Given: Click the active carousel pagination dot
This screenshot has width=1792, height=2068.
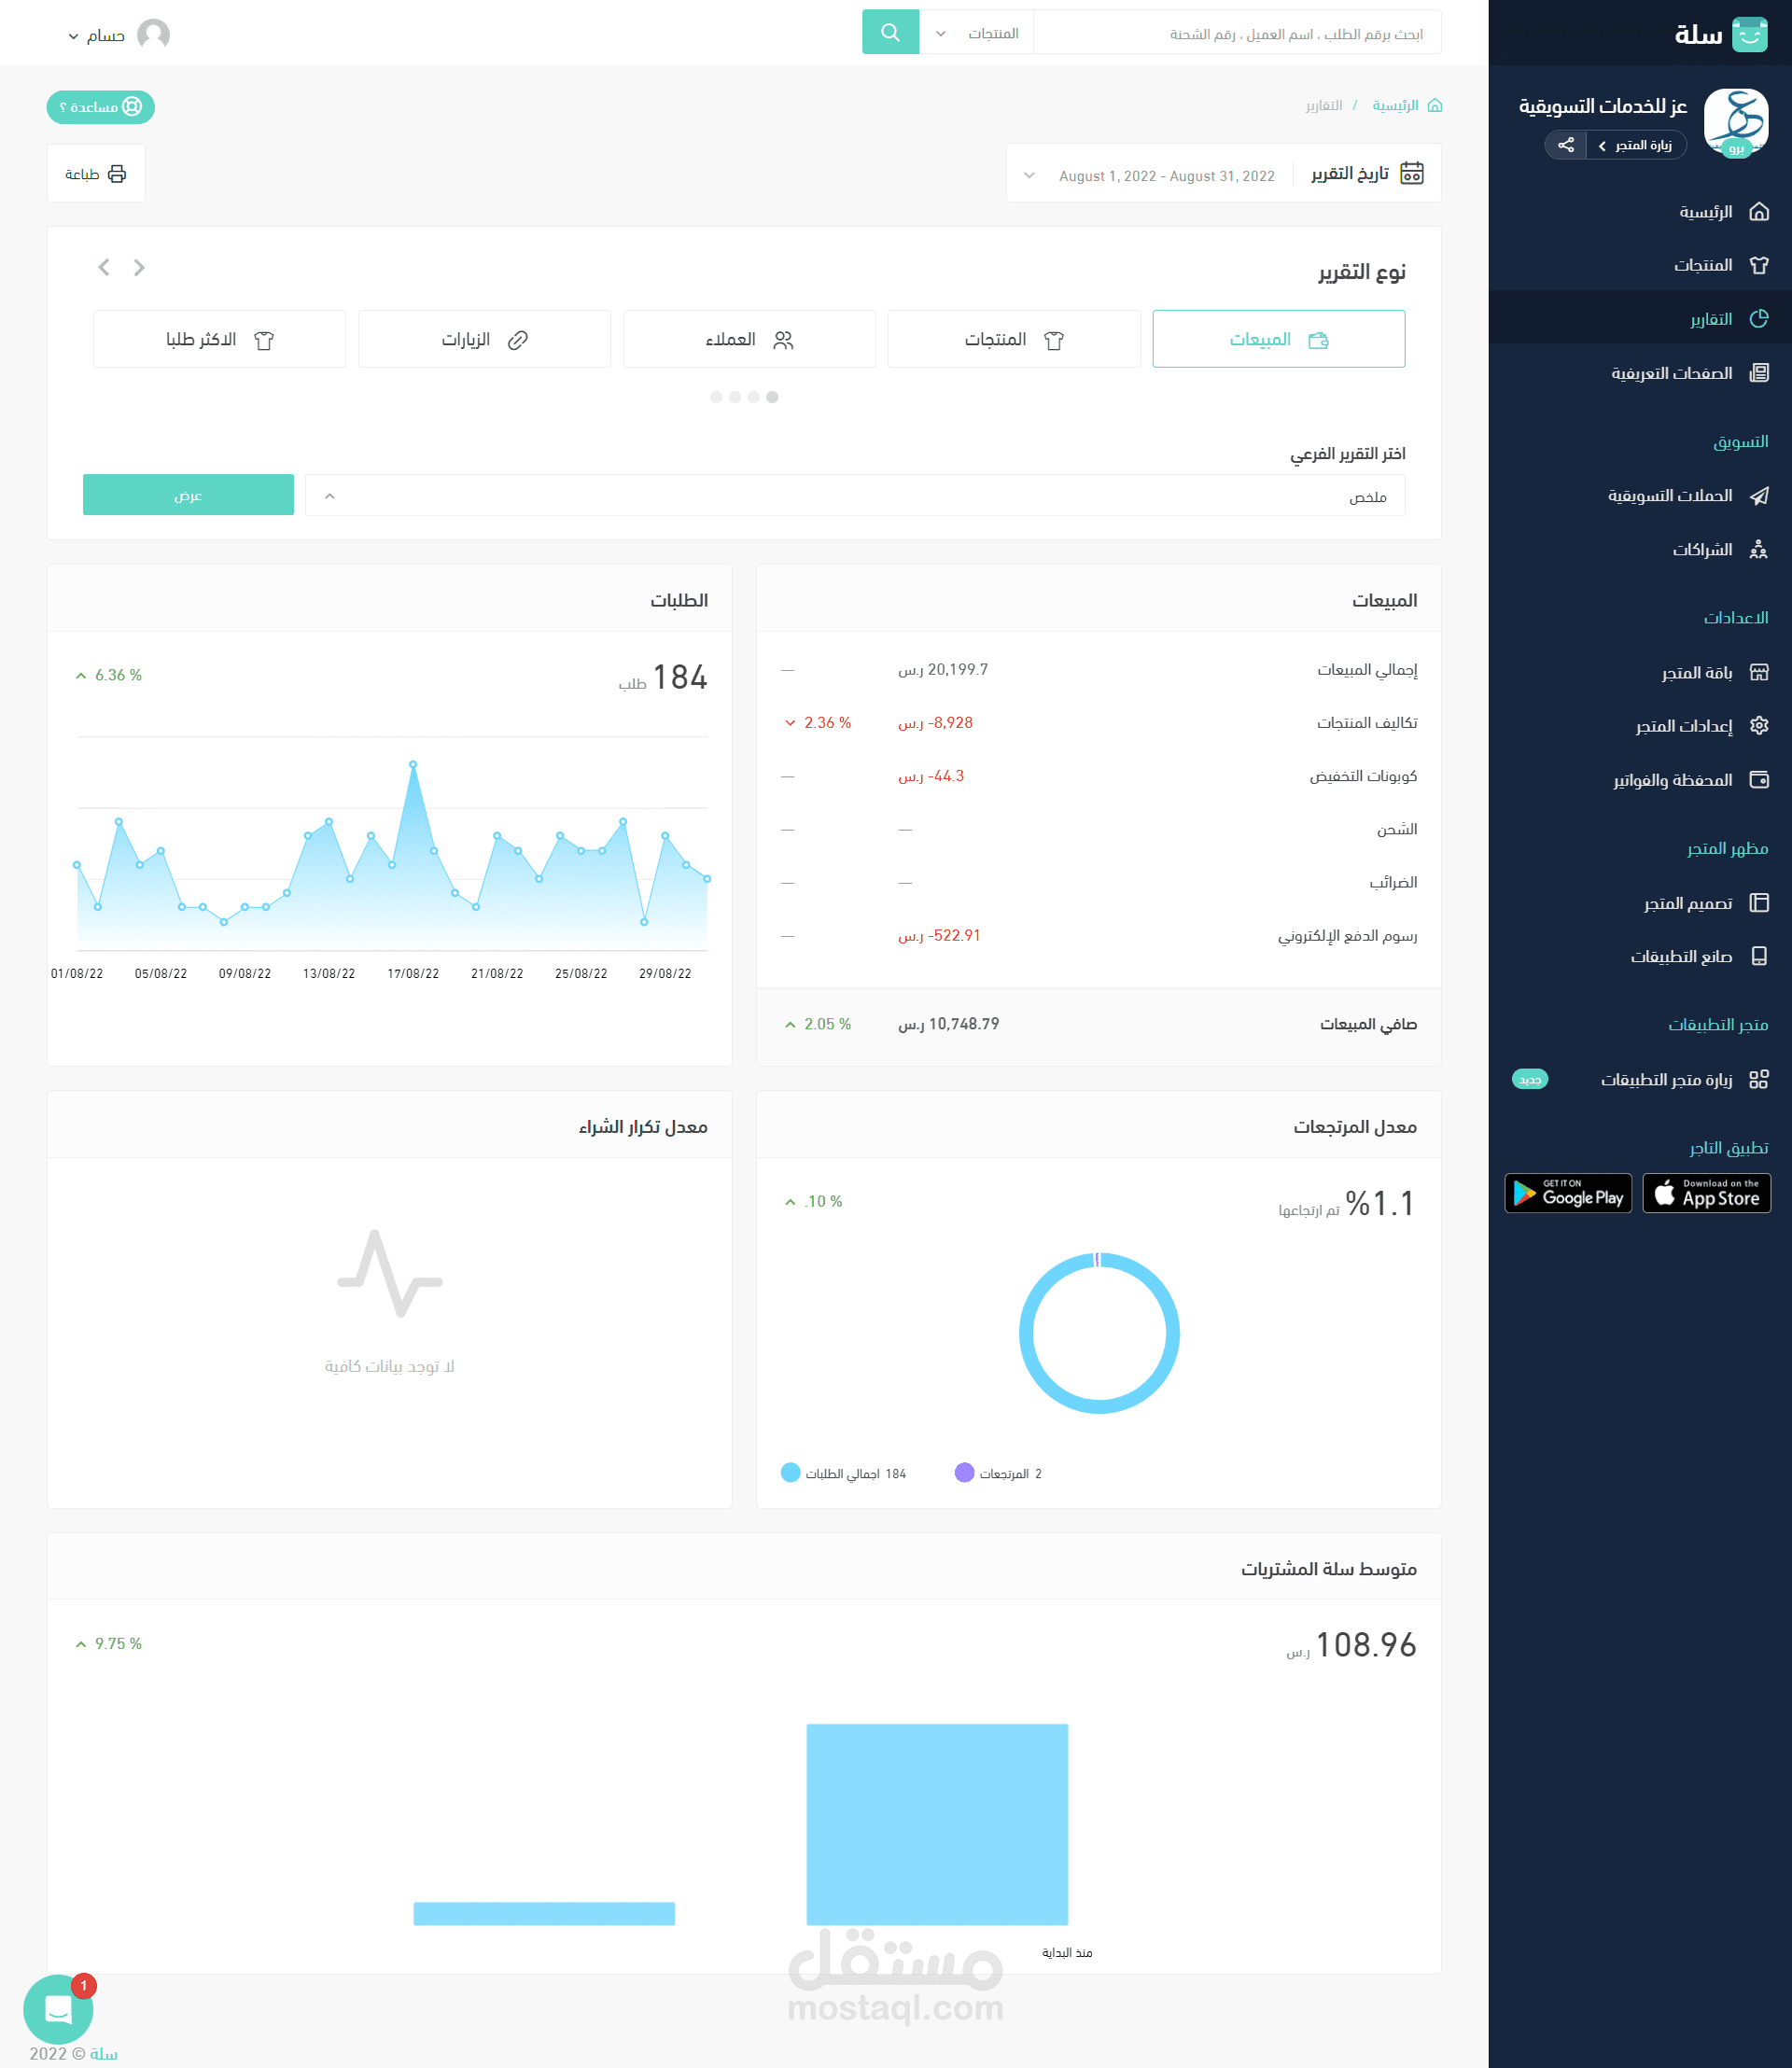Looking at the screenshot, I should tap(772, 397).
